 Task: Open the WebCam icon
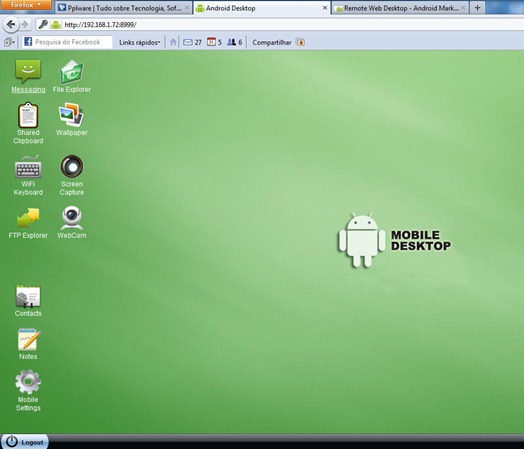point(72,218)
